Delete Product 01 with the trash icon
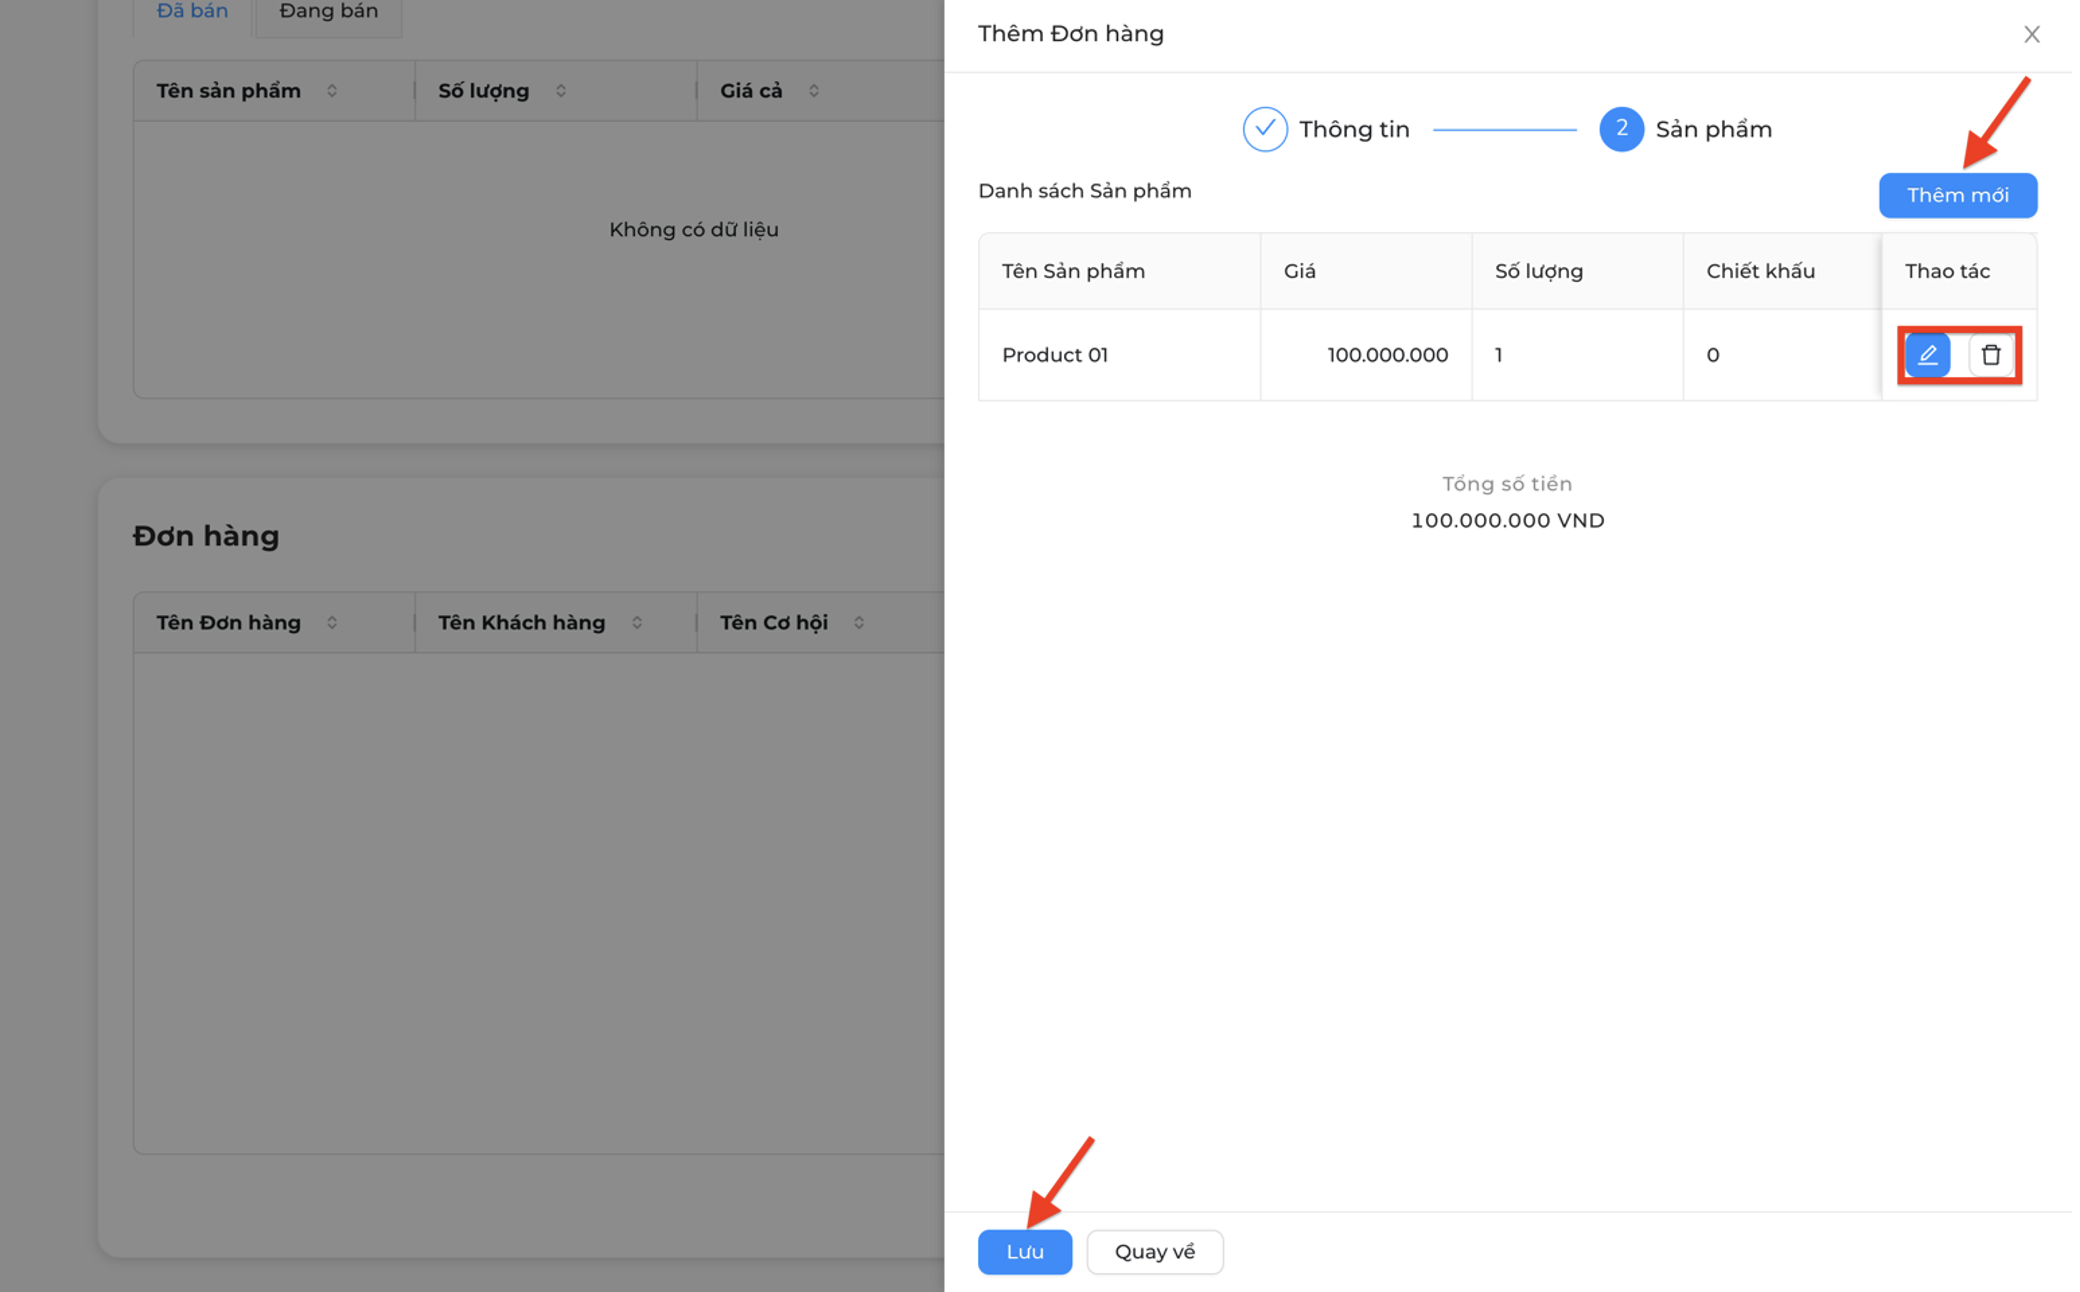The image size is (2080, 1292). point(1990,355)
